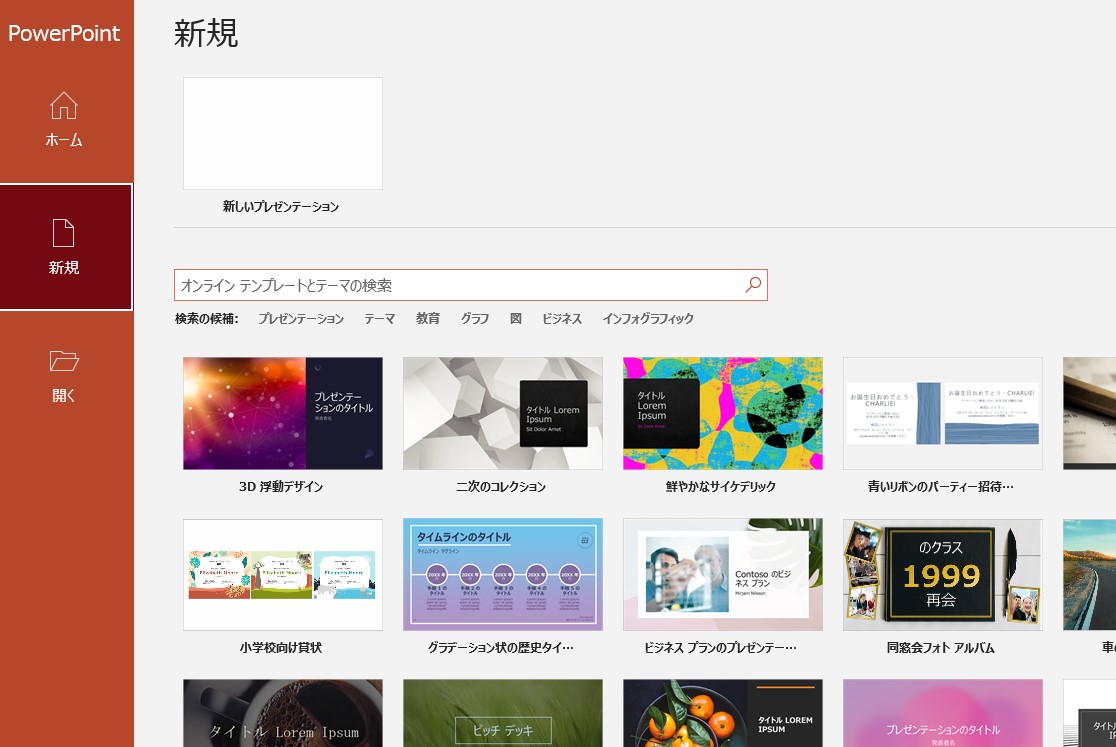1116x747 pixels.
Task: Click the 二次のコレクション caption text
Action: click(500, 487)
